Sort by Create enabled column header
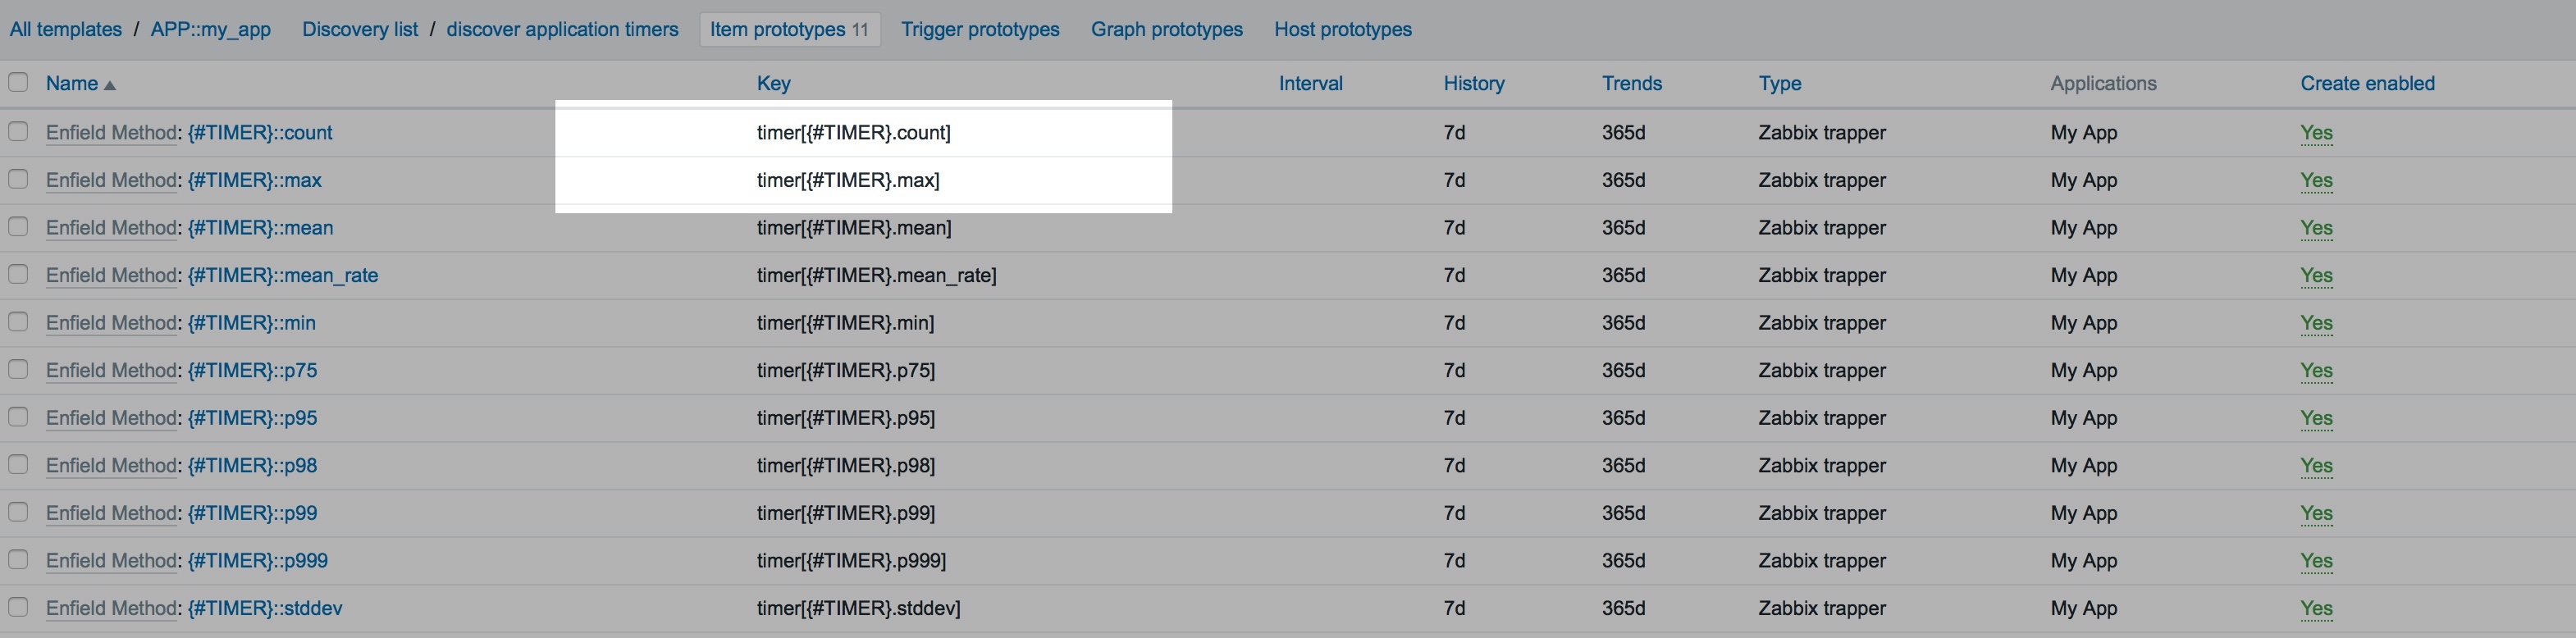Viewport: 2576px width, 638px height. pyautogui.click(x=2367, y=83)
